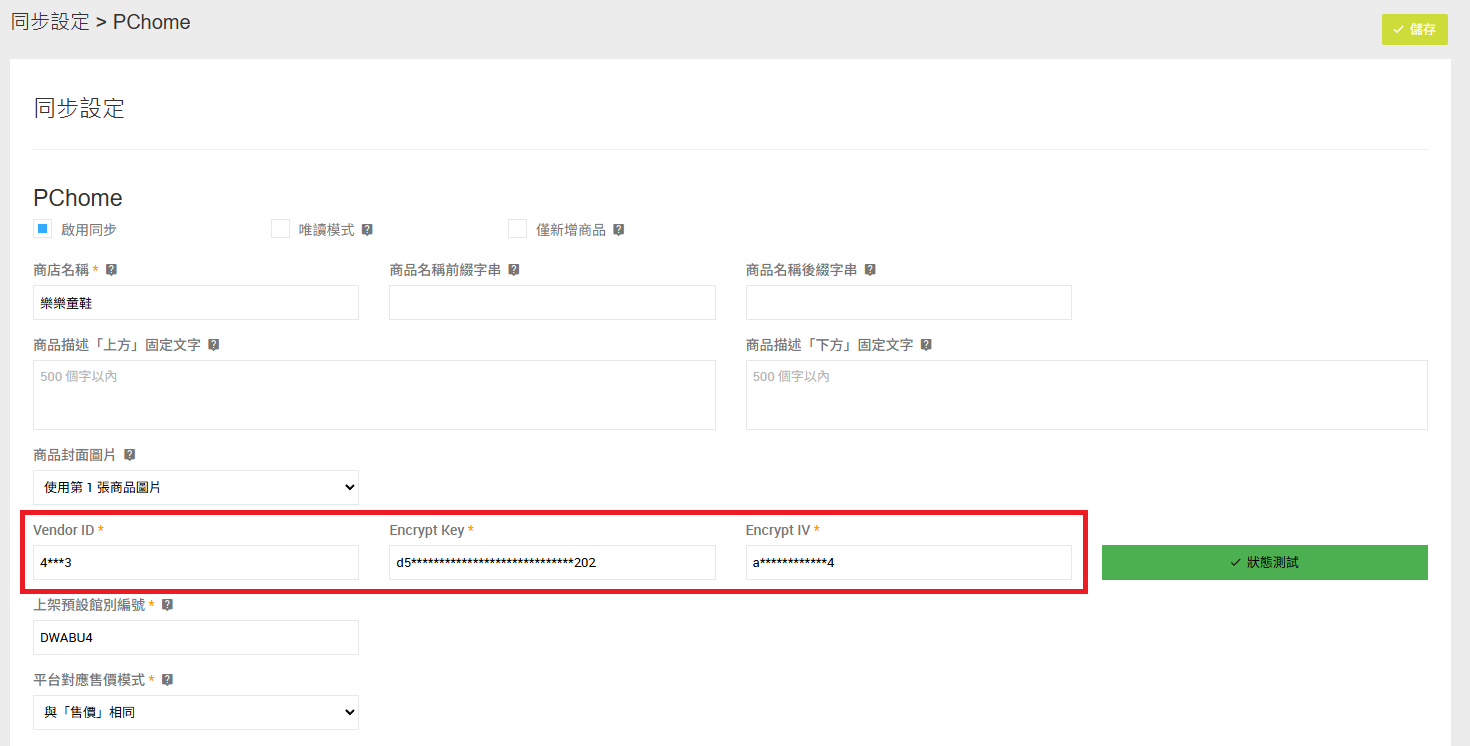Click help icon next to 僅新增商品
Screen dimensions: 1470x746
[x=618, y=230]
